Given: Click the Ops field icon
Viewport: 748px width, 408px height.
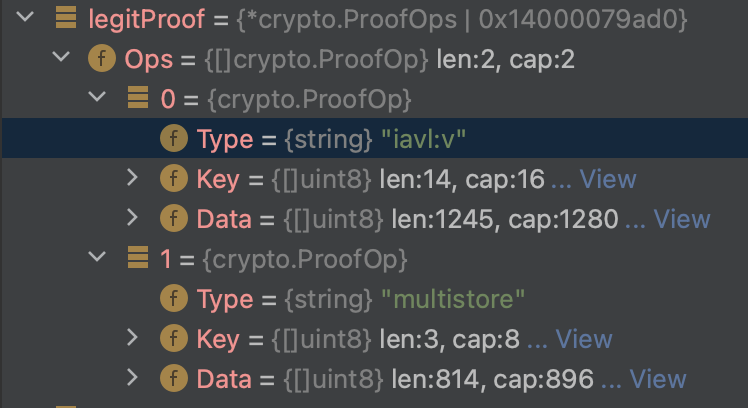Looking at the screenshot, I should click(x=101, y=59).
